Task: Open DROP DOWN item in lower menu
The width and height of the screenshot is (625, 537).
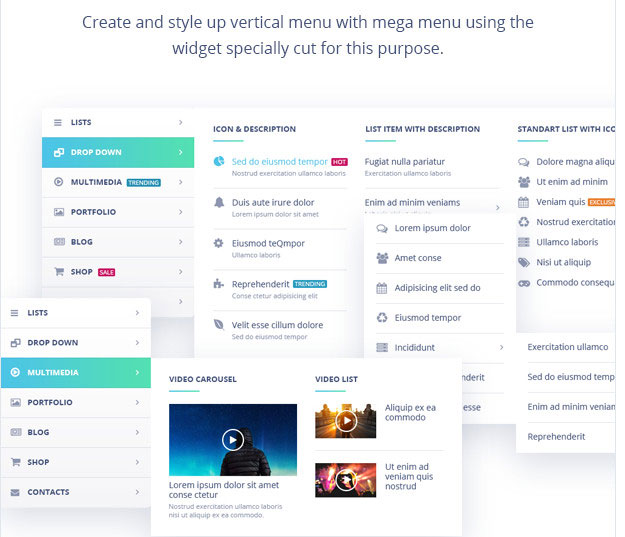Action: 76,343
